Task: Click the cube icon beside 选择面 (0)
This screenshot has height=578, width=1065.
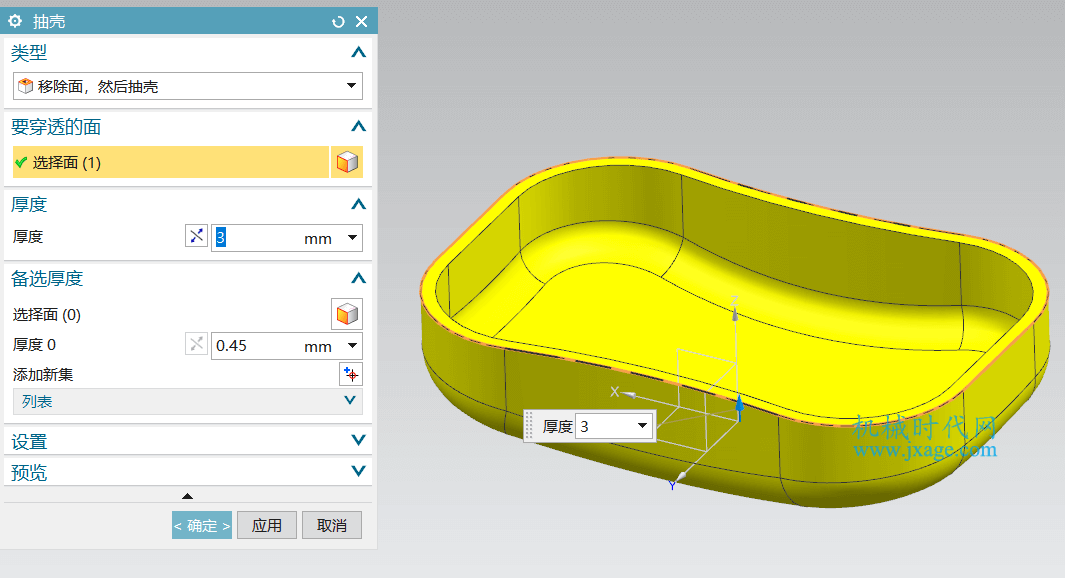Action: (x=347, y=314)
